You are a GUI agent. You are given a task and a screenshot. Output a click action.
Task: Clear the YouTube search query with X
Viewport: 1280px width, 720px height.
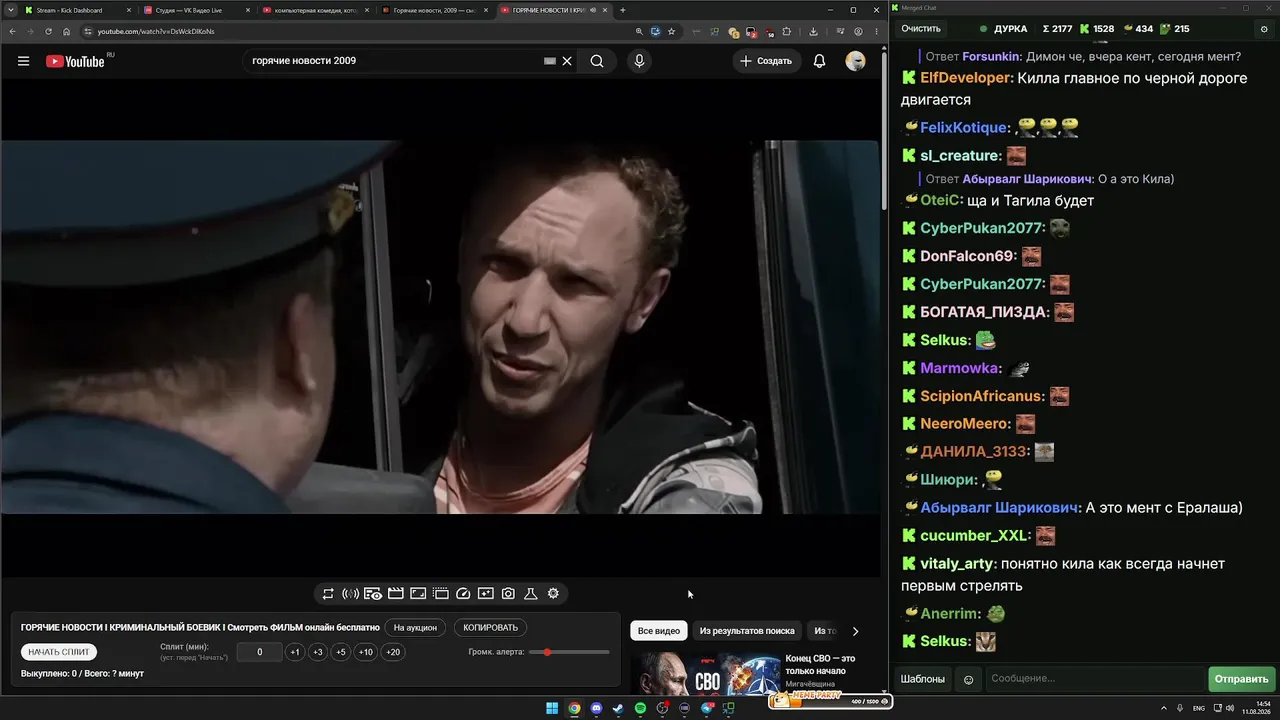567,61
